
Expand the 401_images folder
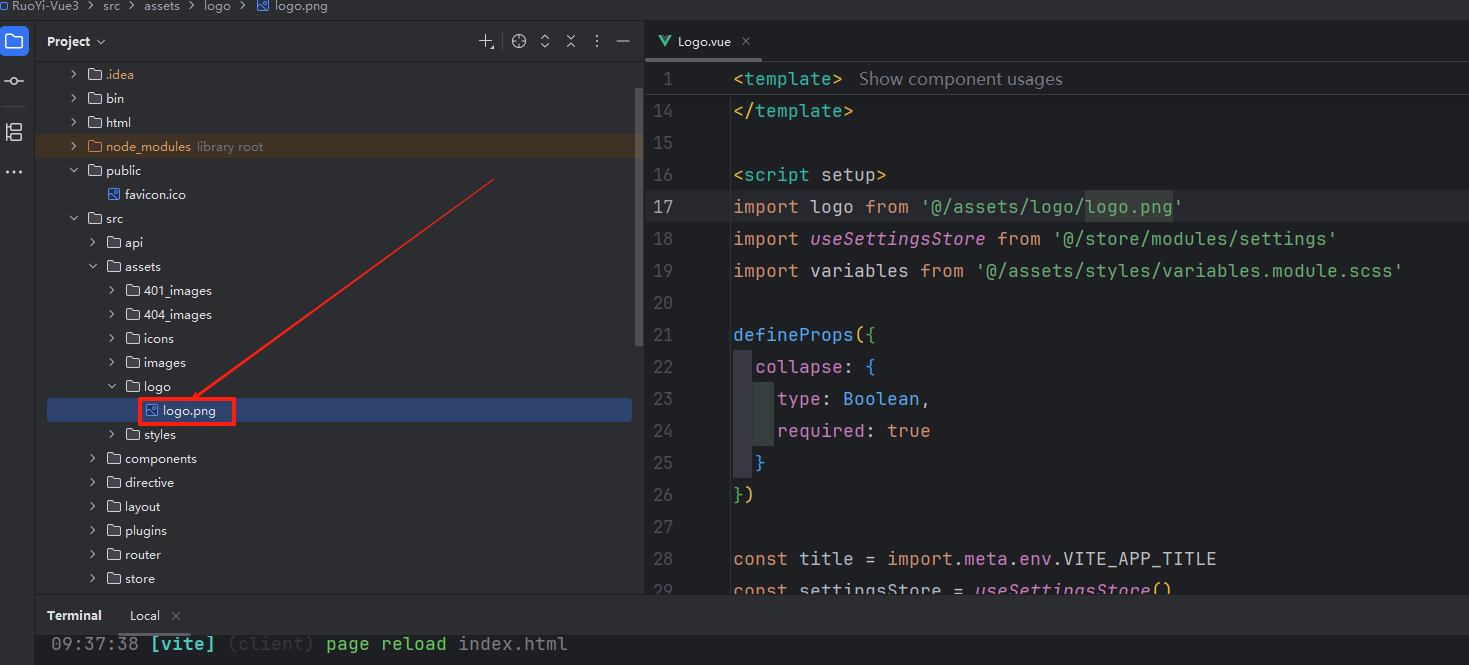tap(111, 291)
